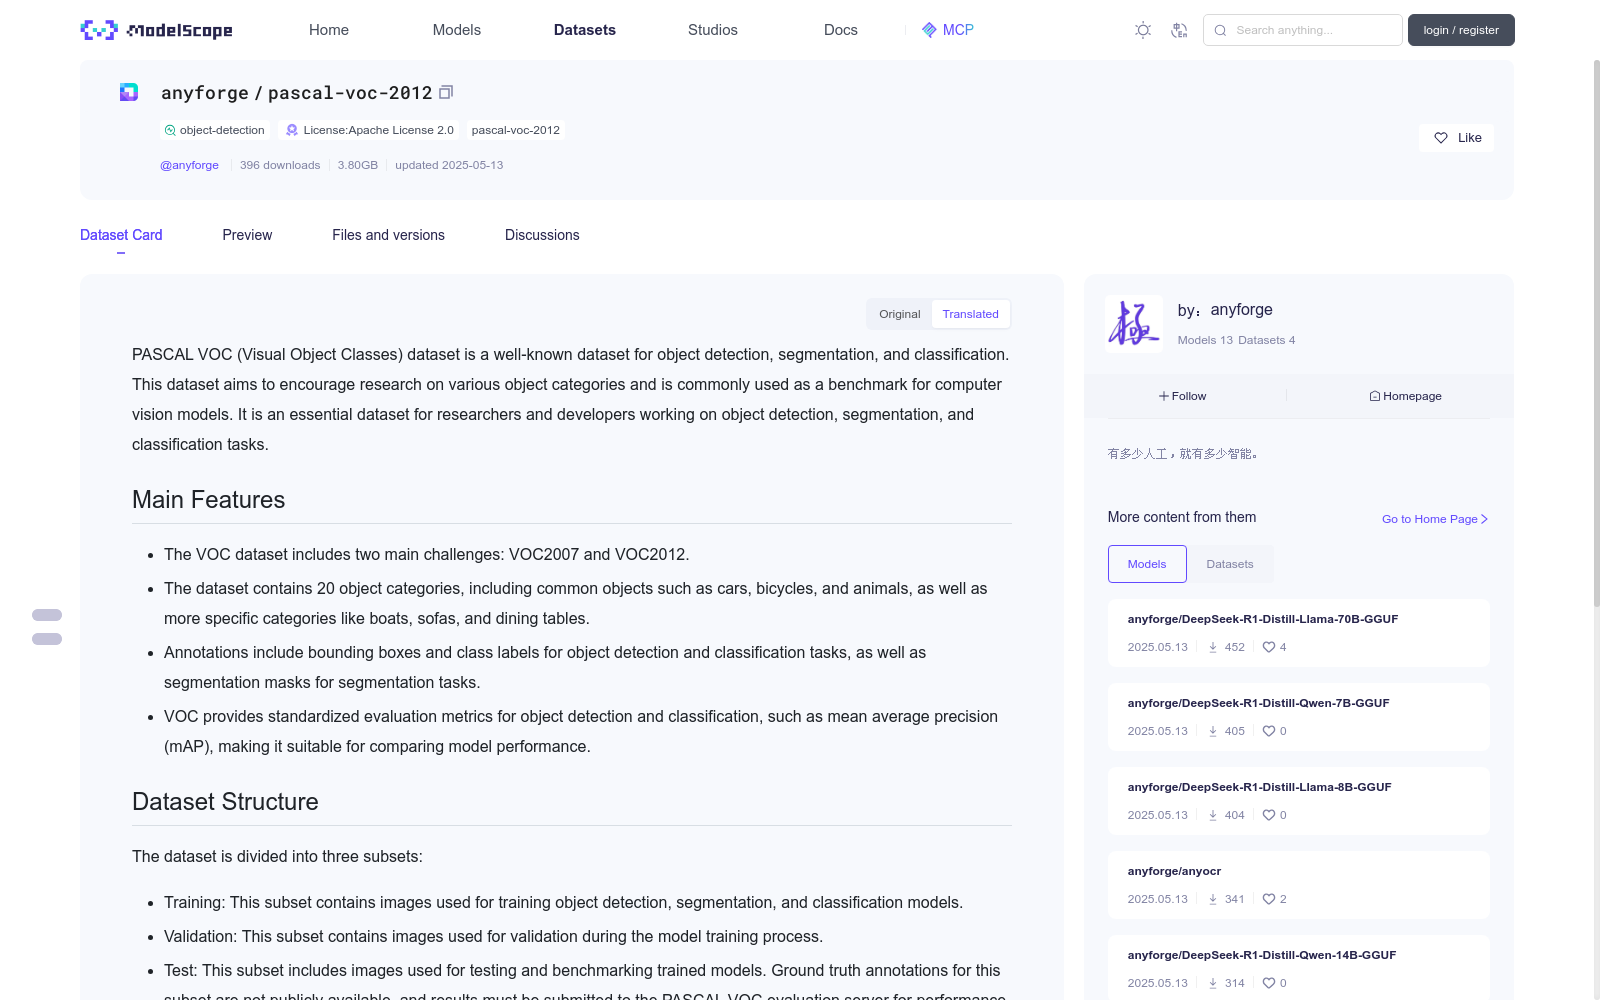Screen dimensions: 1600x1000
Task: Open the Docs navigation item
Action: click(841, 30)
